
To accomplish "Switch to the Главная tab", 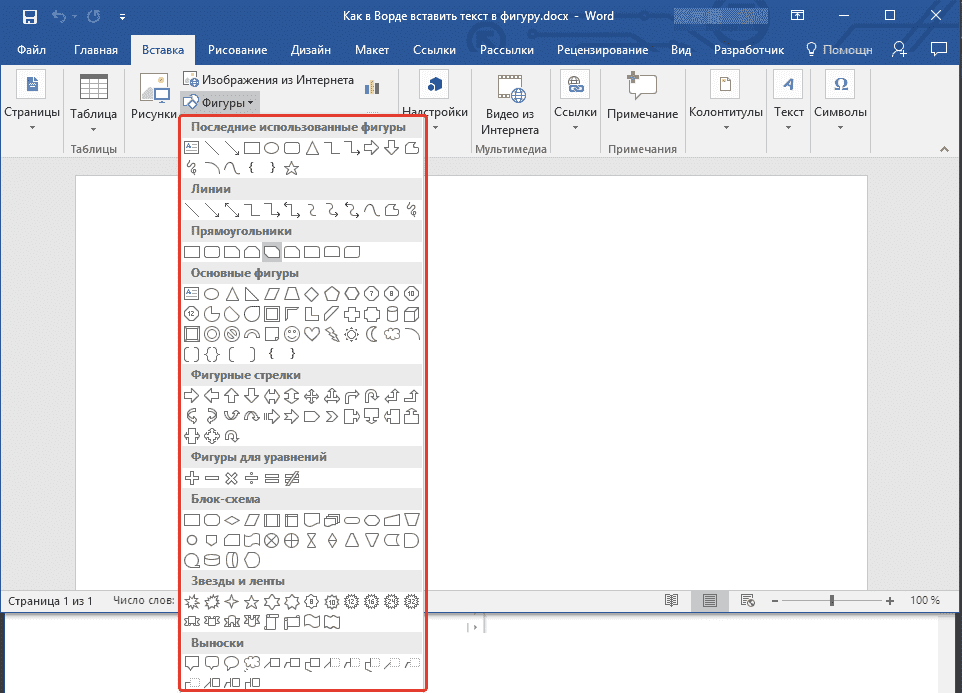I will pos(96,50).
